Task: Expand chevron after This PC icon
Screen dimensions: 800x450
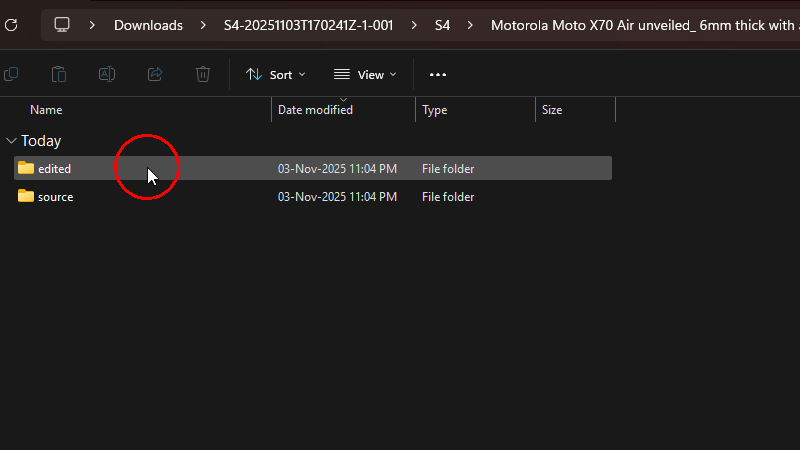Action: tap(92, 25)
